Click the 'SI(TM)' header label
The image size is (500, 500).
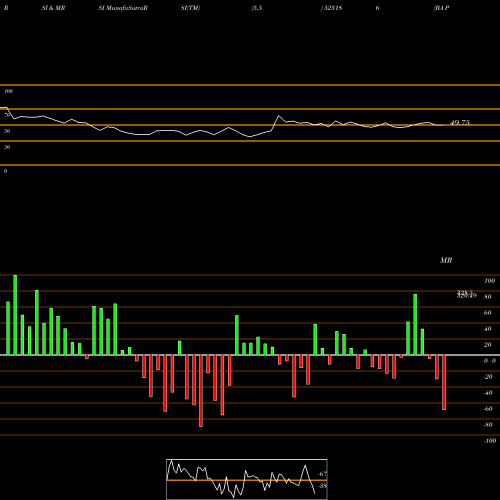[190, 8]
